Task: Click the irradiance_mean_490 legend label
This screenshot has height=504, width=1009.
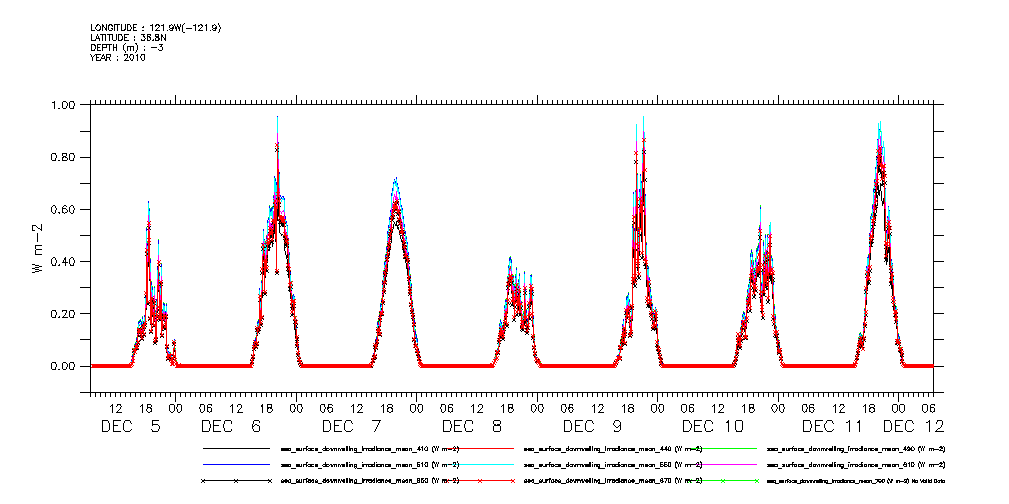Action: [856, 449]
